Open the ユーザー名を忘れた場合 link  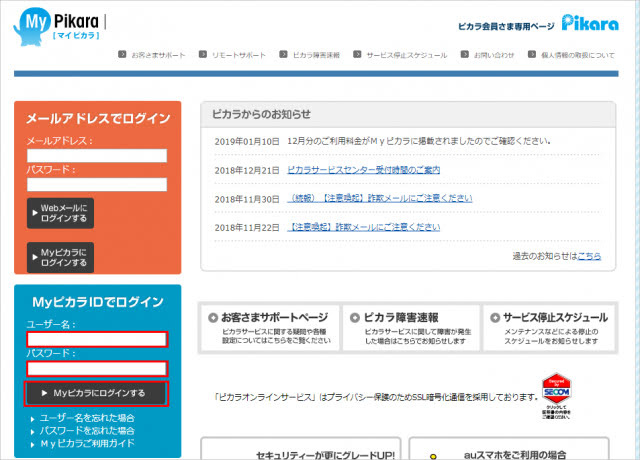pos(87,418)
